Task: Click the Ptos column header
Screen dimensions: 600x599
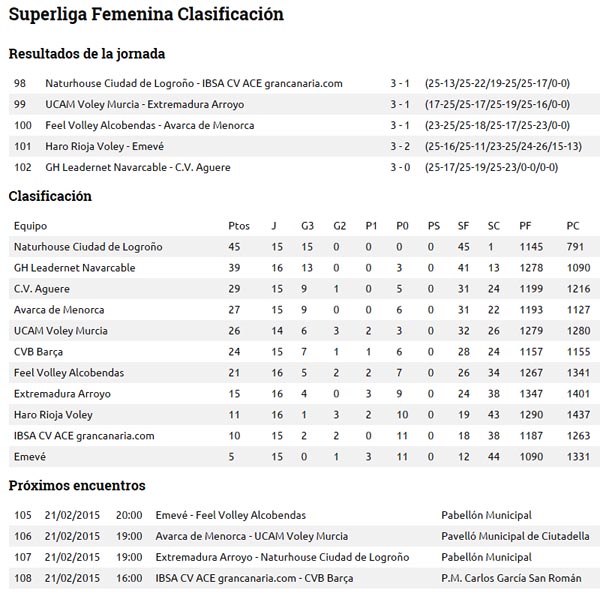Action: pyautogui.click(x=239, y=226)
